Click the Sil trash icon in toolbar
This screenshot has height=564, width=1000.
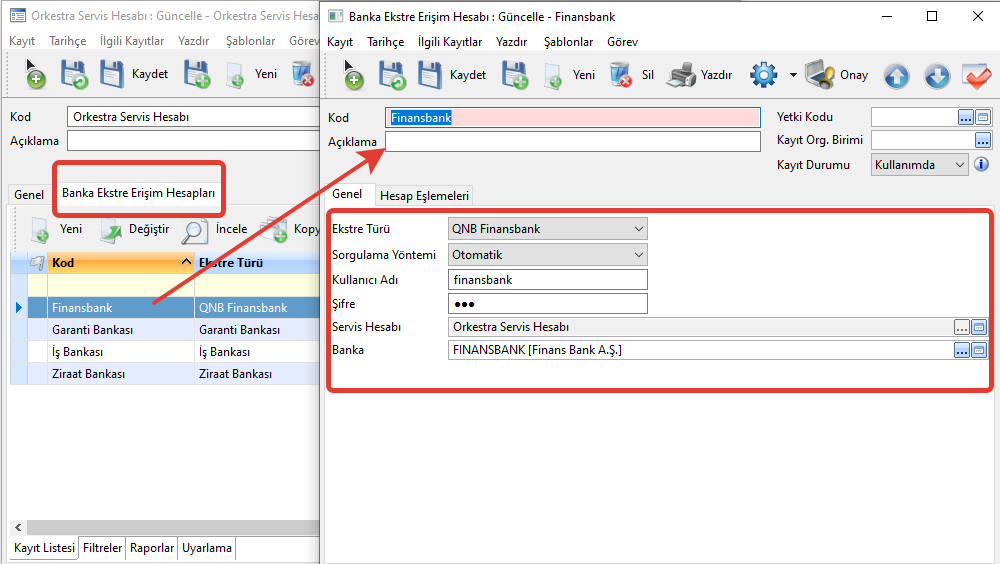621,75
